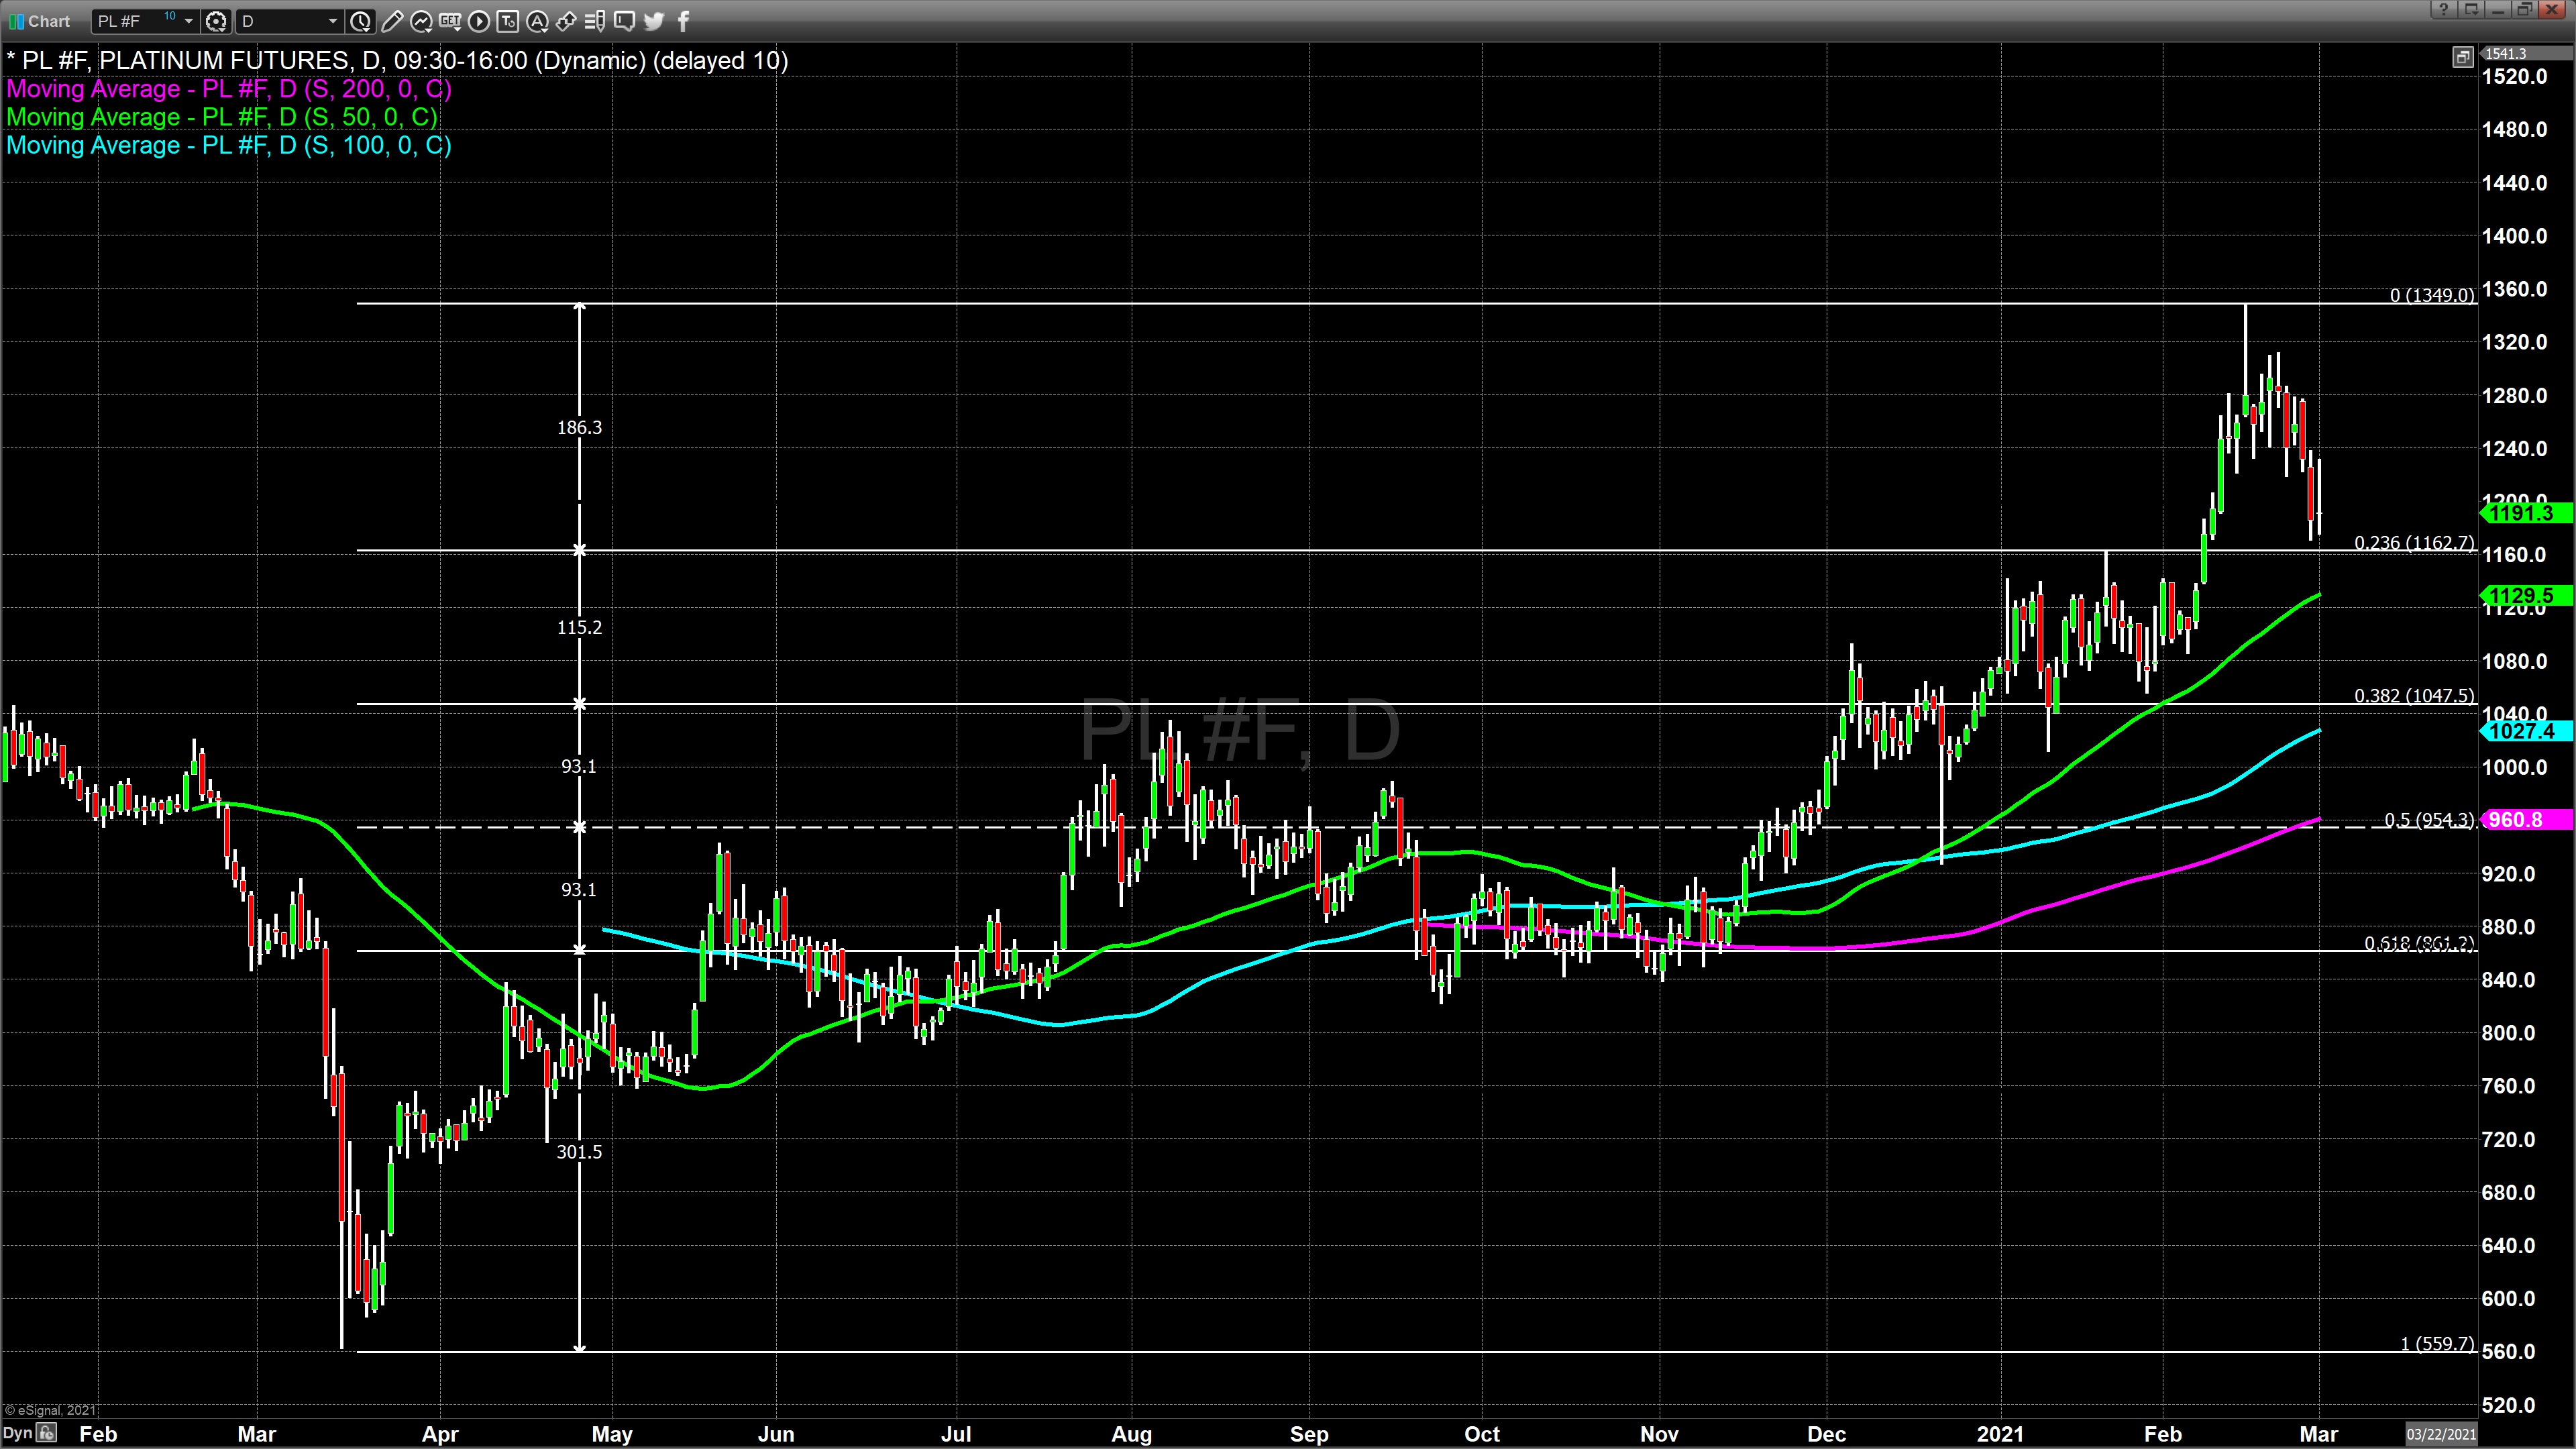The image size is (2576, 1449).
Task: Select the 50 Moving Average label
Action: [222, 117]
